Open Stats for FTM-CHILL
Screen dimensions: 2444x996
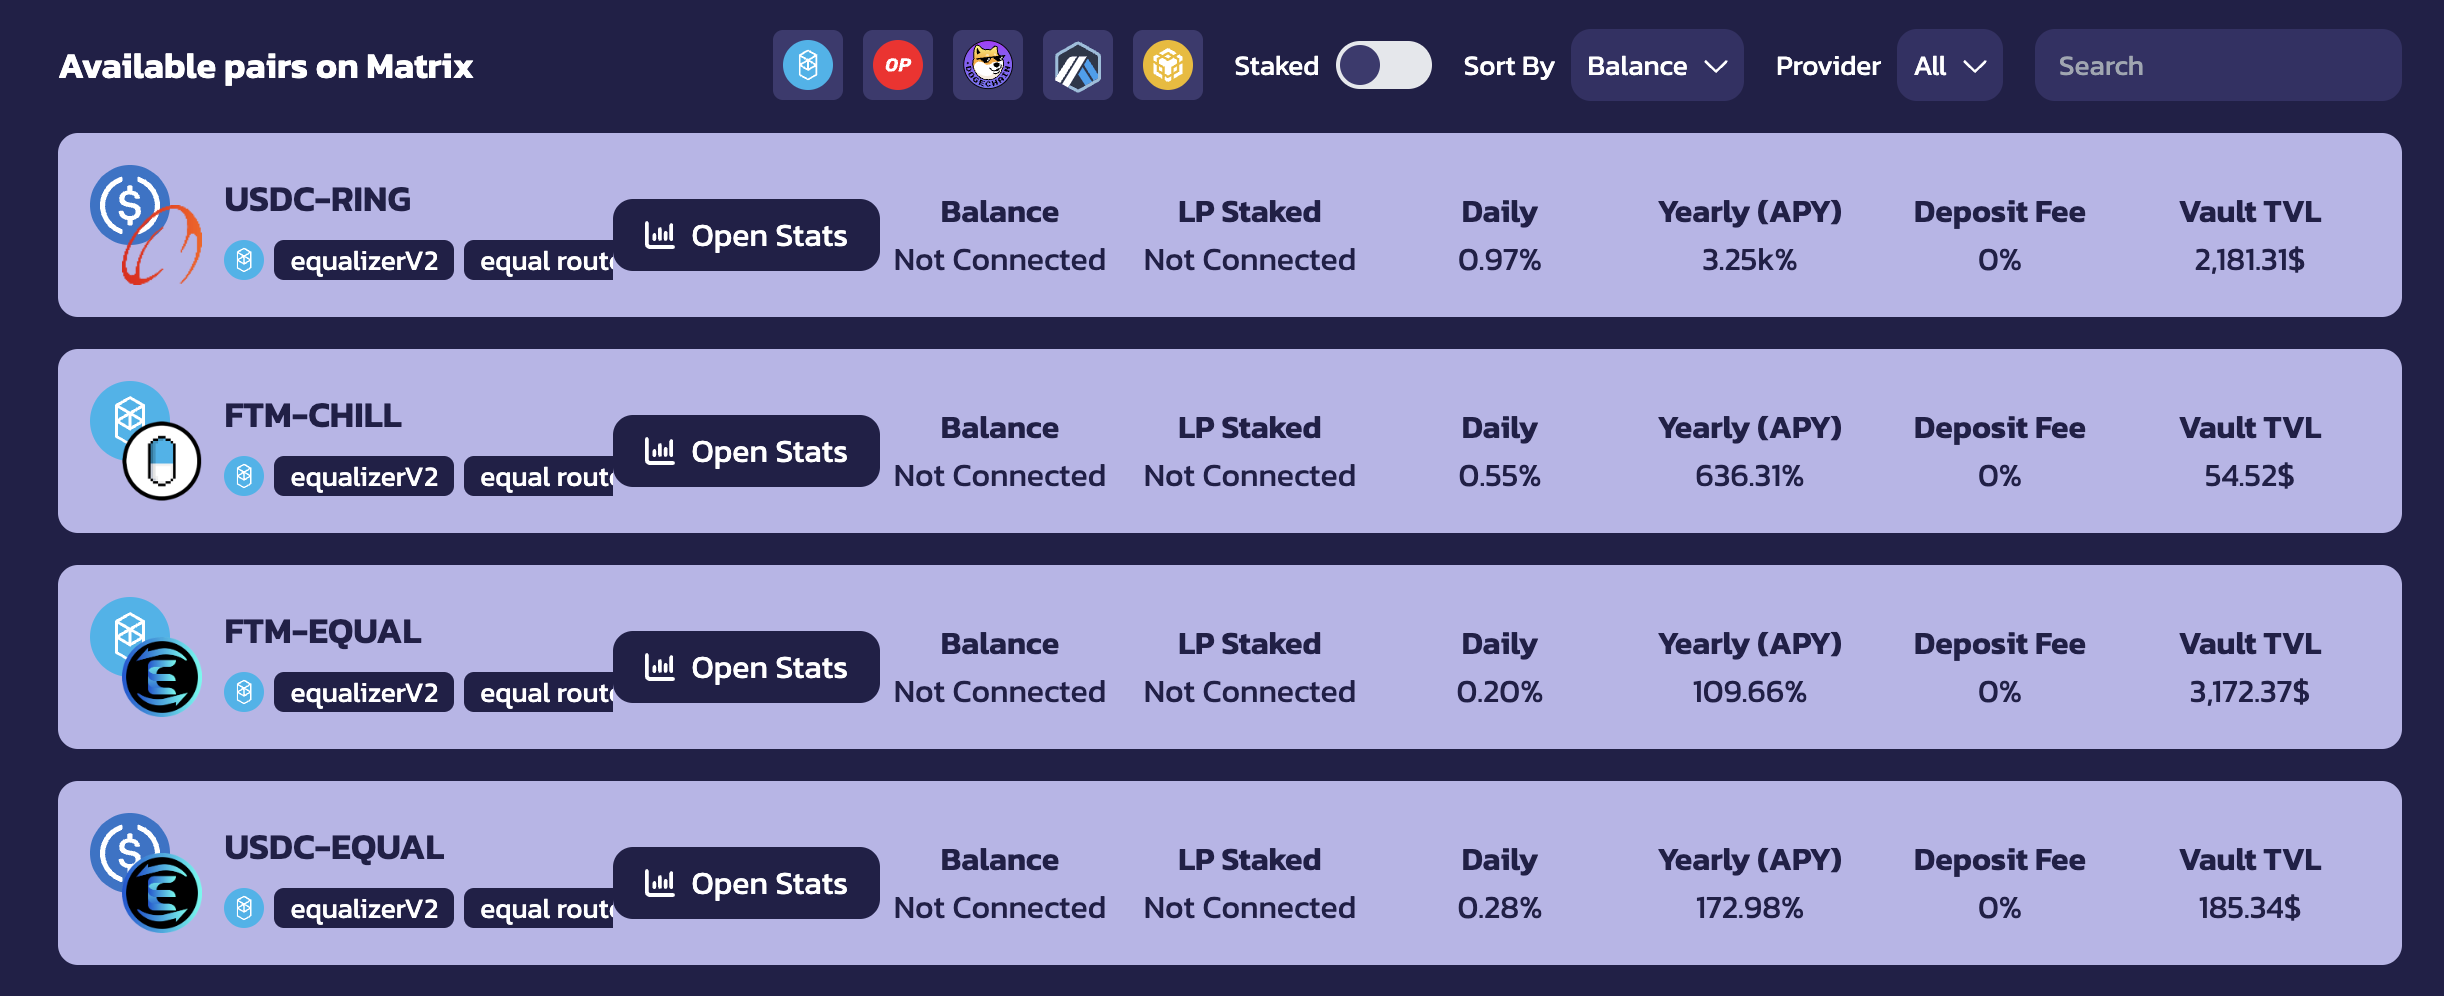746,452
